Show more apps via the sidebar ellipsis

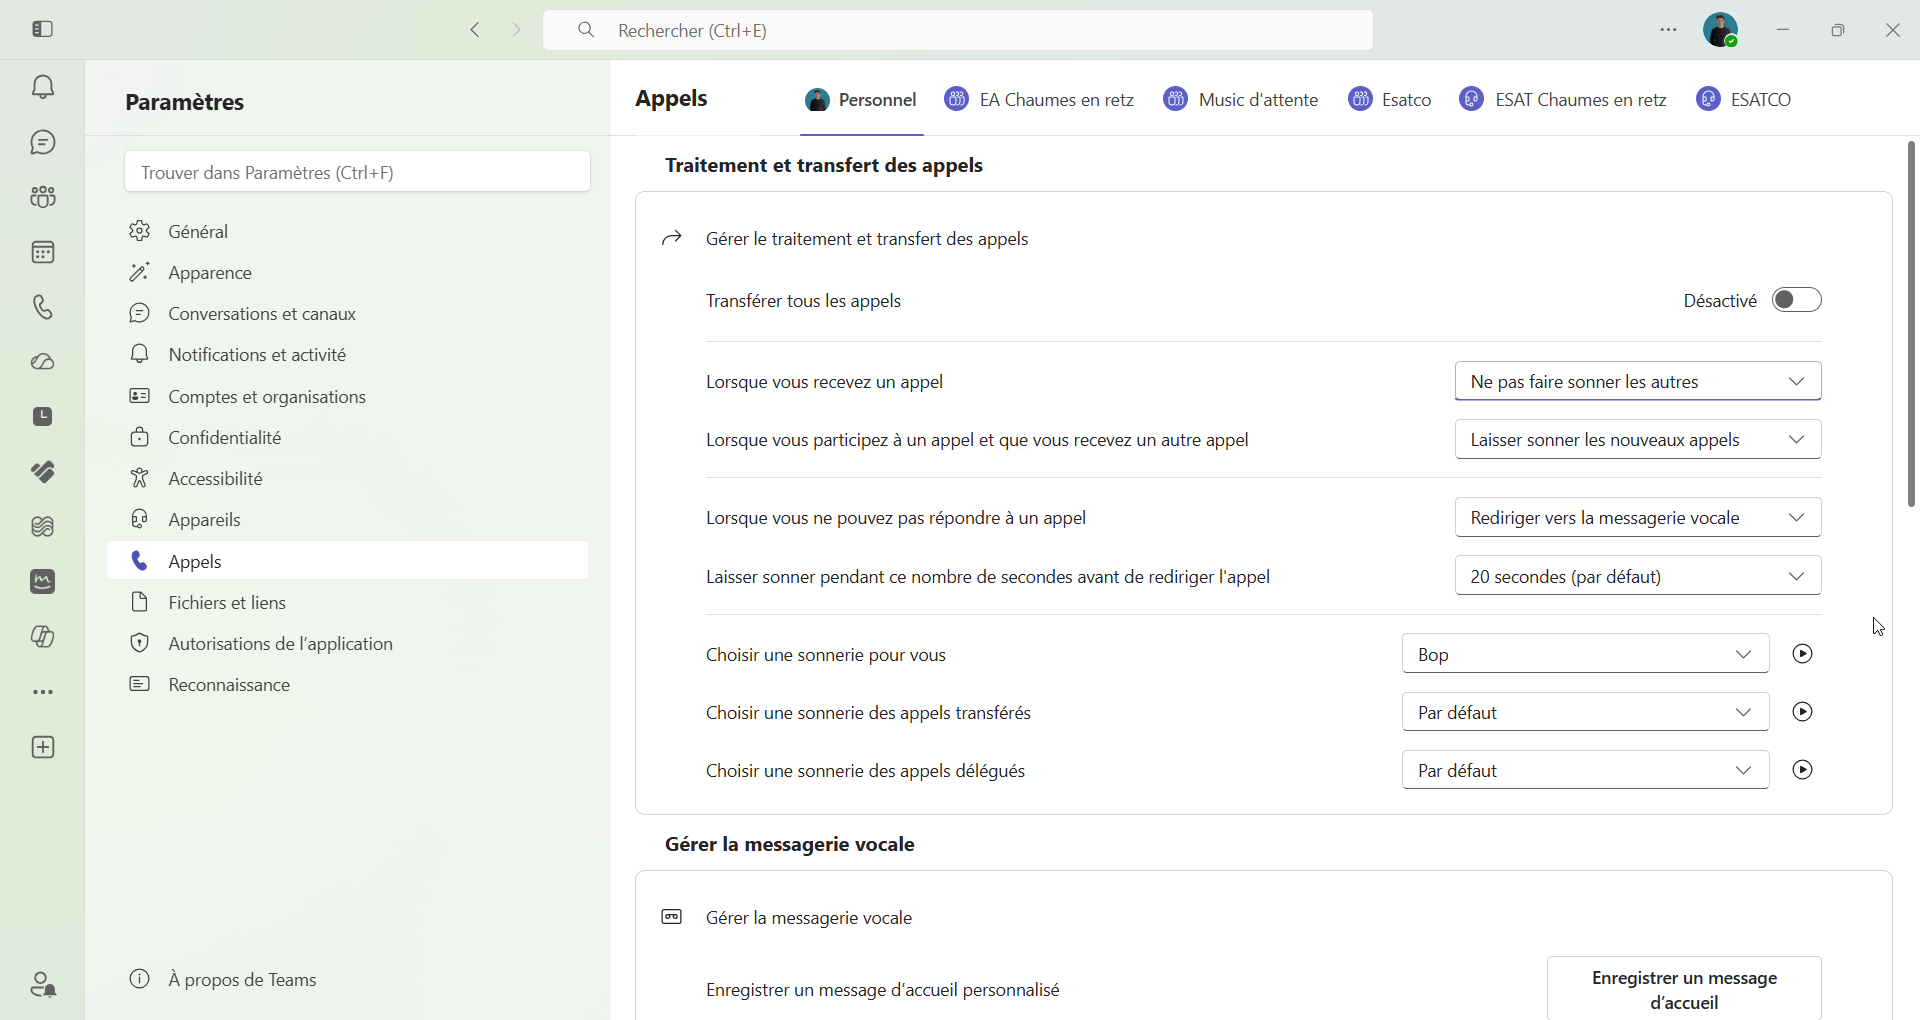(x=42, y=692)
